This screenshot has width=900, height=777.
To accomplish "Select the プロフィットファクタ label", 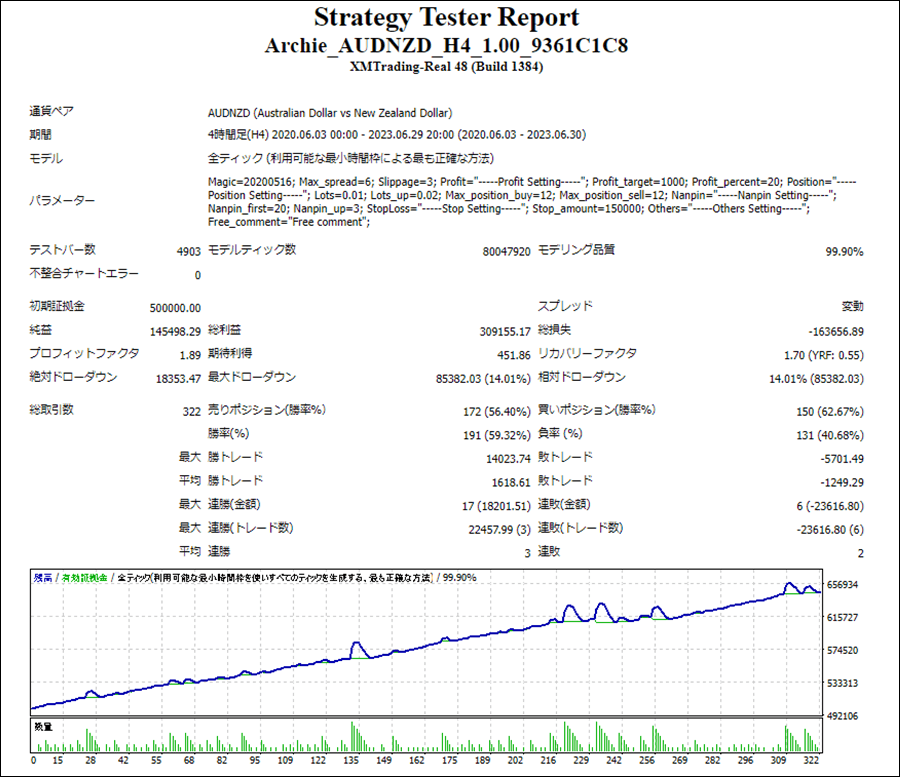I will click(84, 353).
